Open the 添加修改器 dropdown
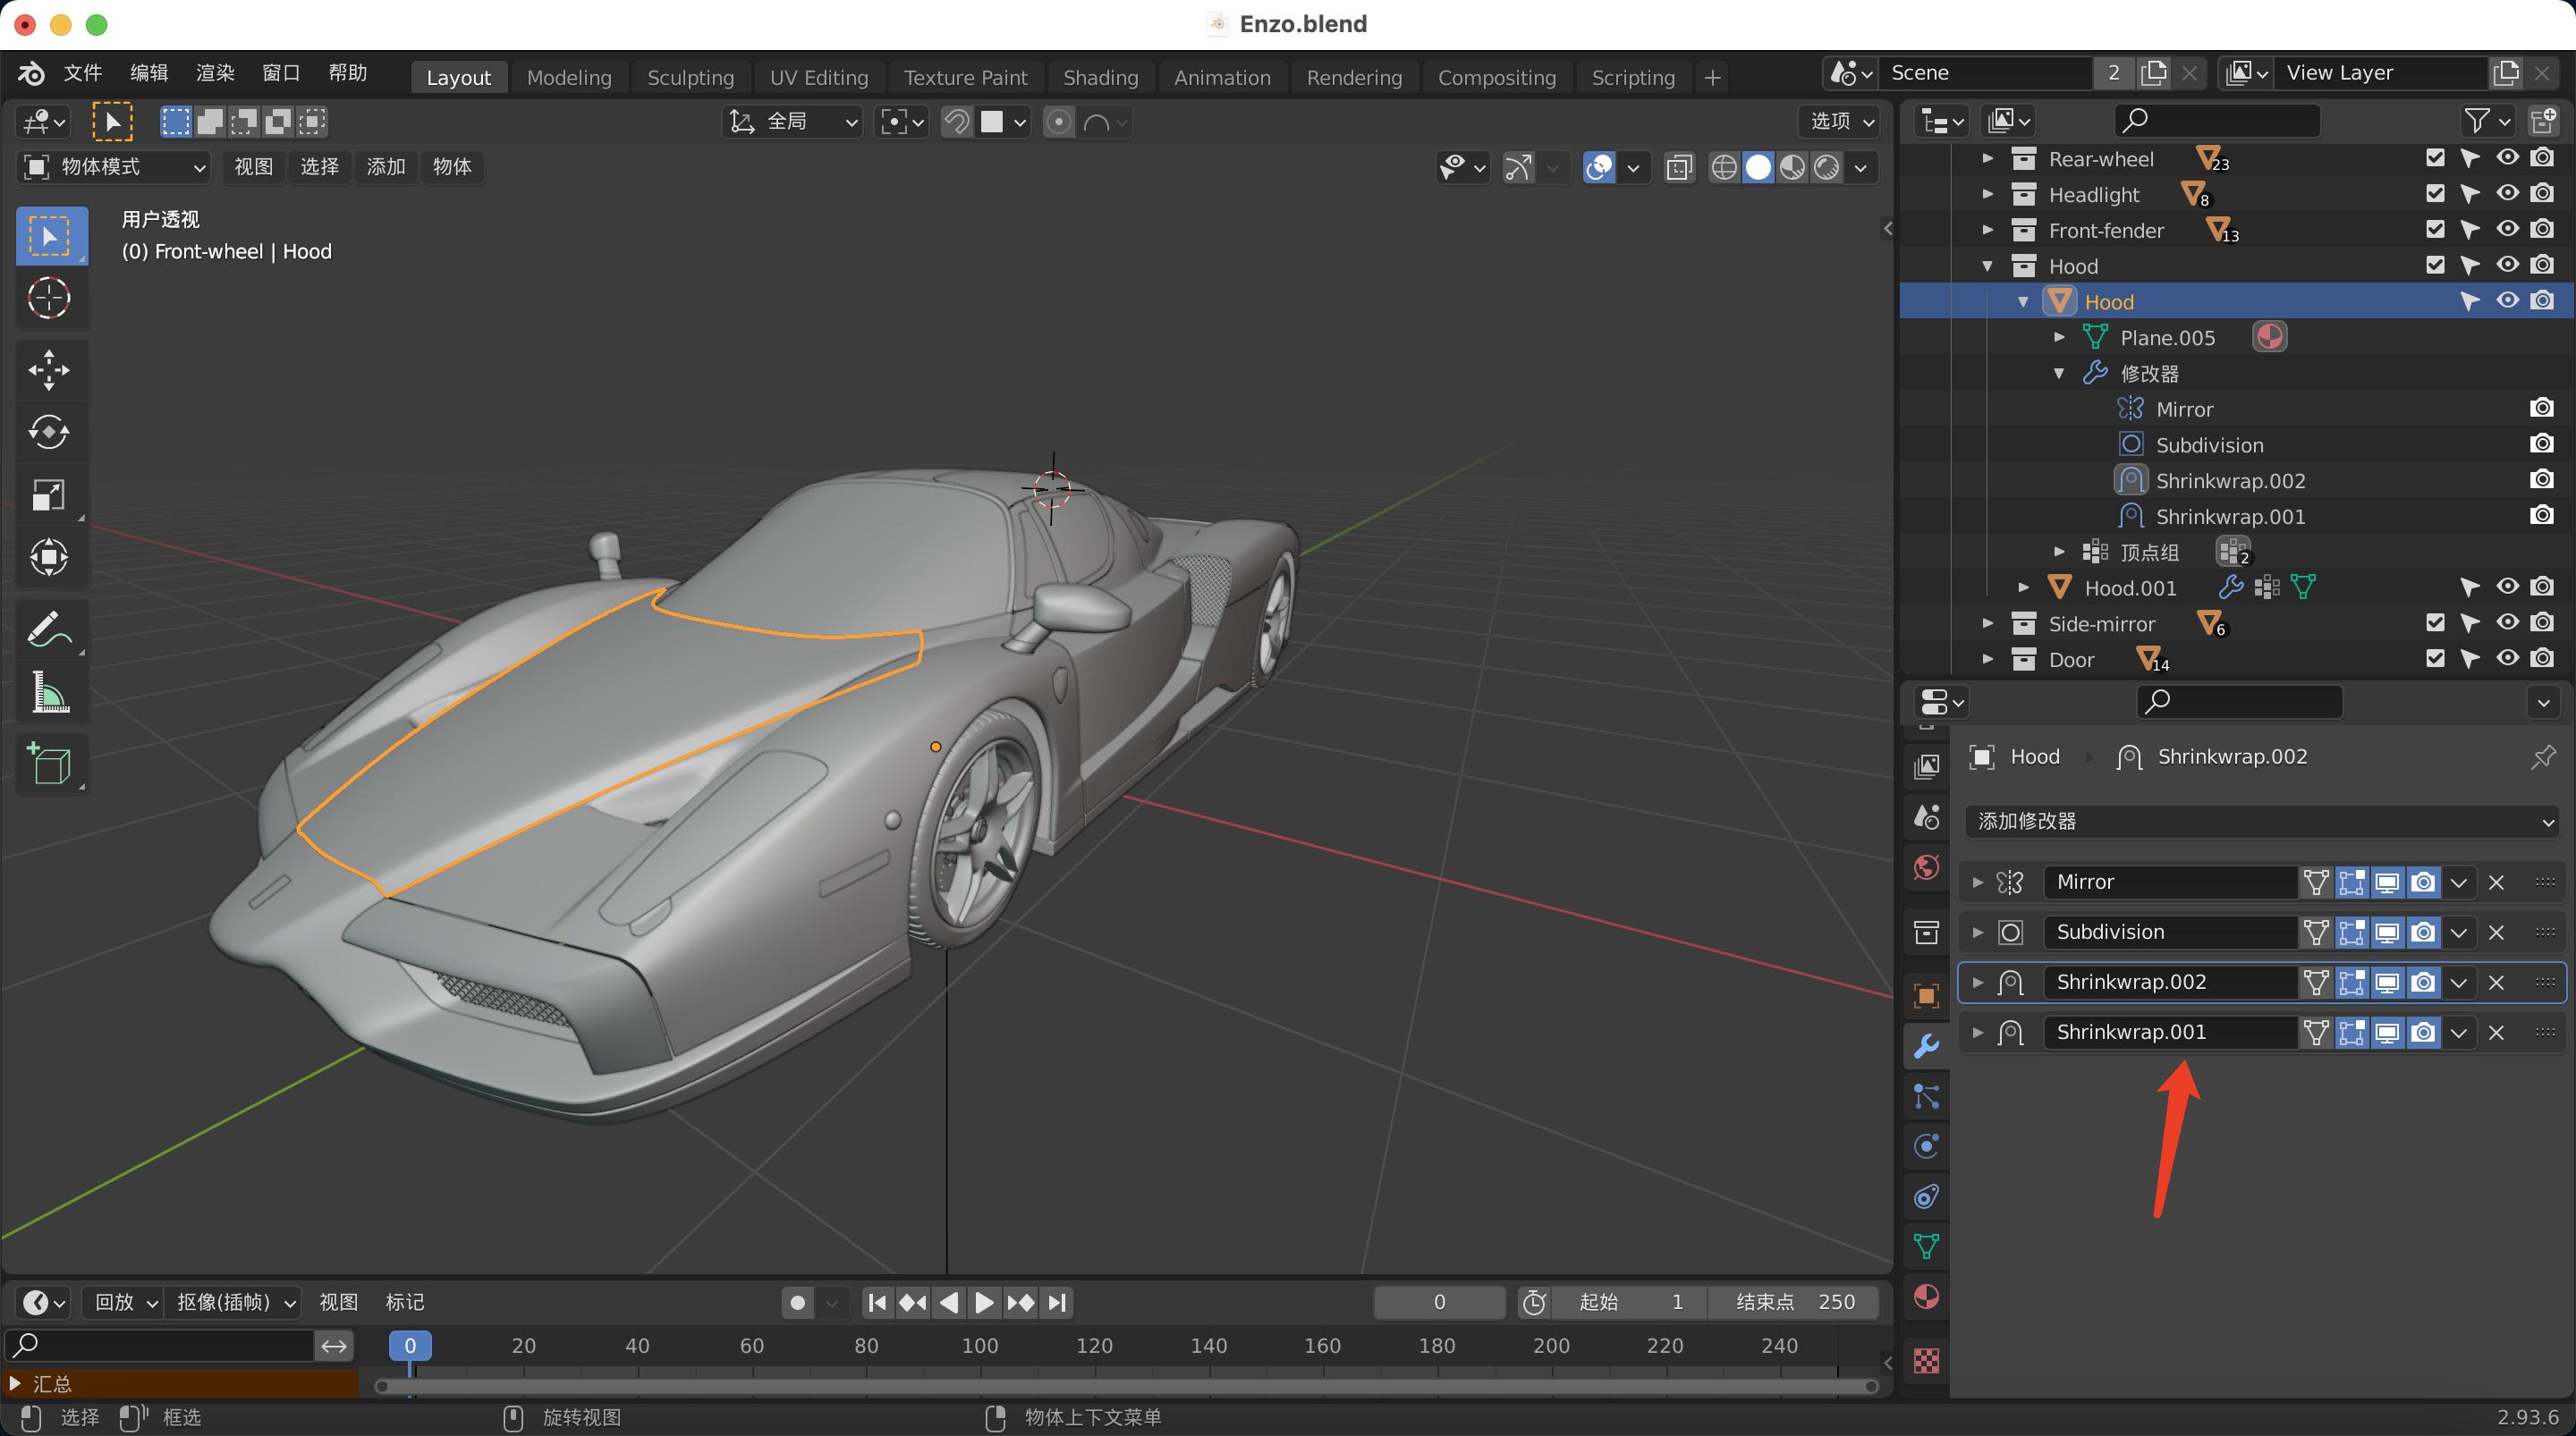Screen dimensions: 2576x1436 [x=2261, y=821]
